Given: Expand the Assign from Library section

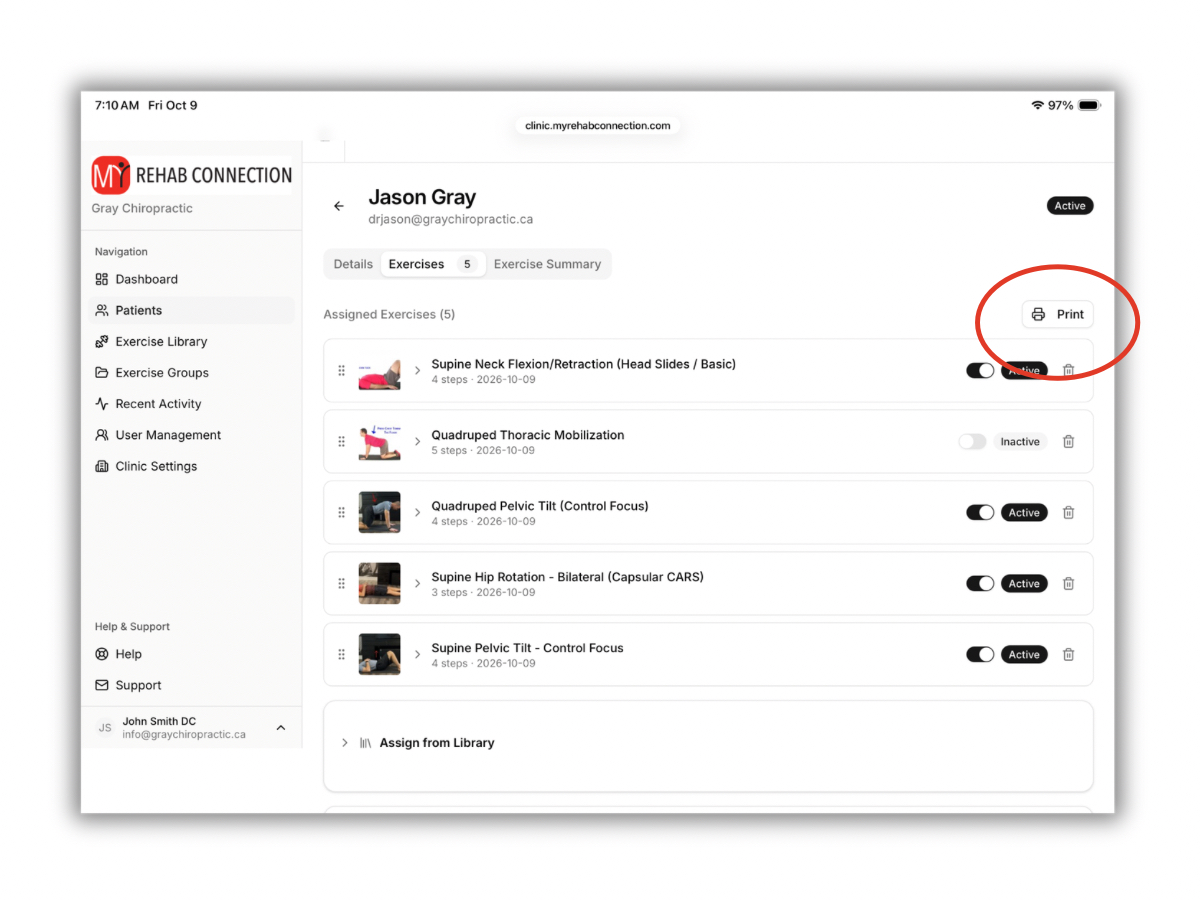Looking at the screenshot, I should click(x=345, y=743).
